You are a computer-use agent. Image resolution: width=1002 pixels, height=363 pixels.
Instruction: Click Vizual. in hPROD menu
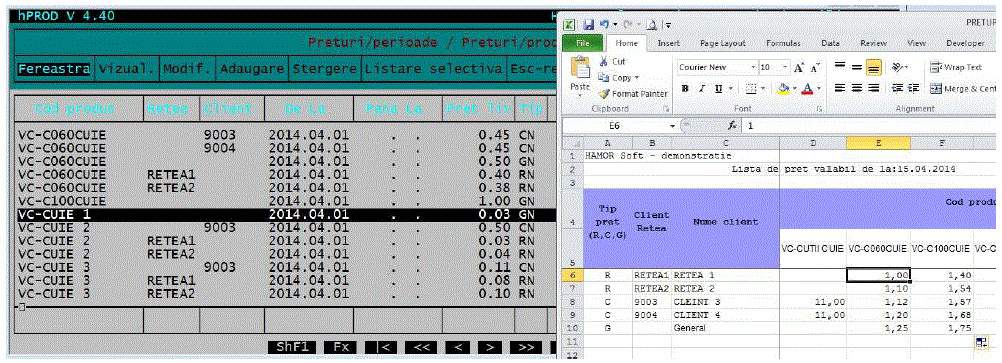tap(126, 68)
